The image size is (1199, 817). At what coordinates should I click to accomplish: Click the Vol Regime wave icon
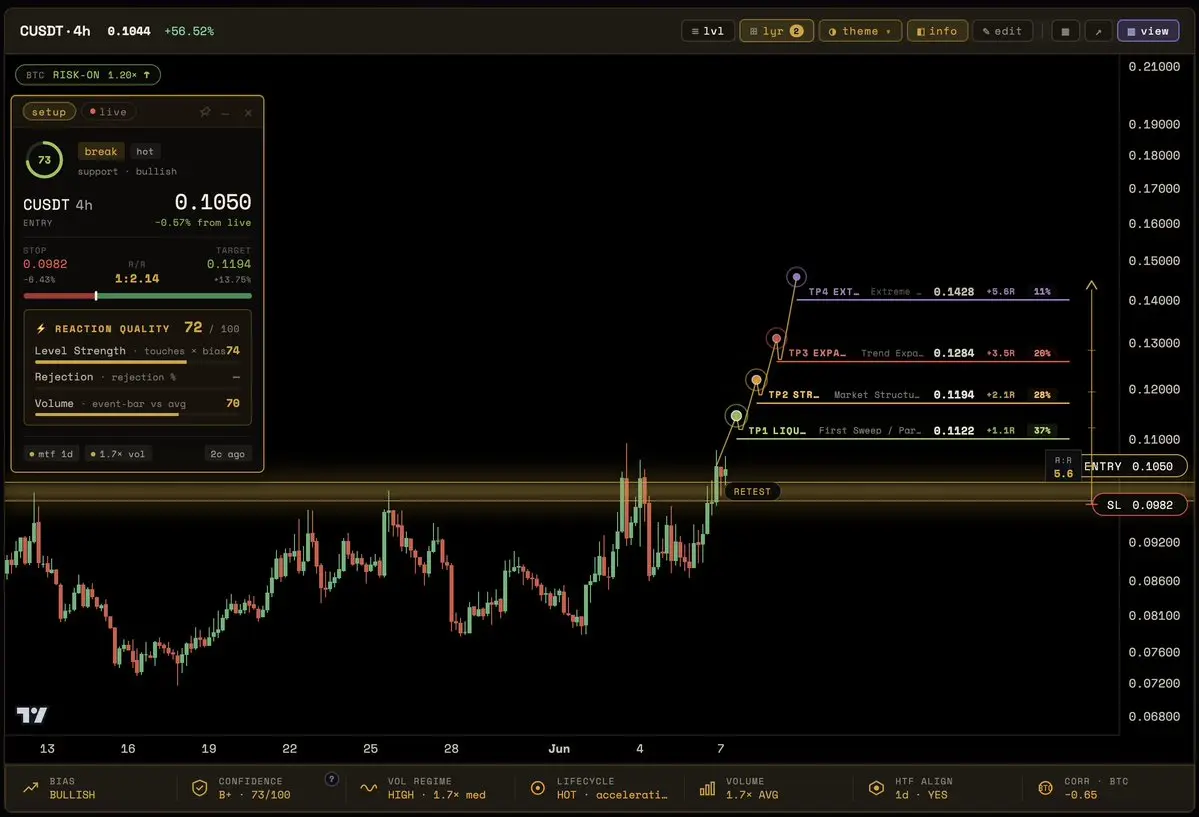369,788
